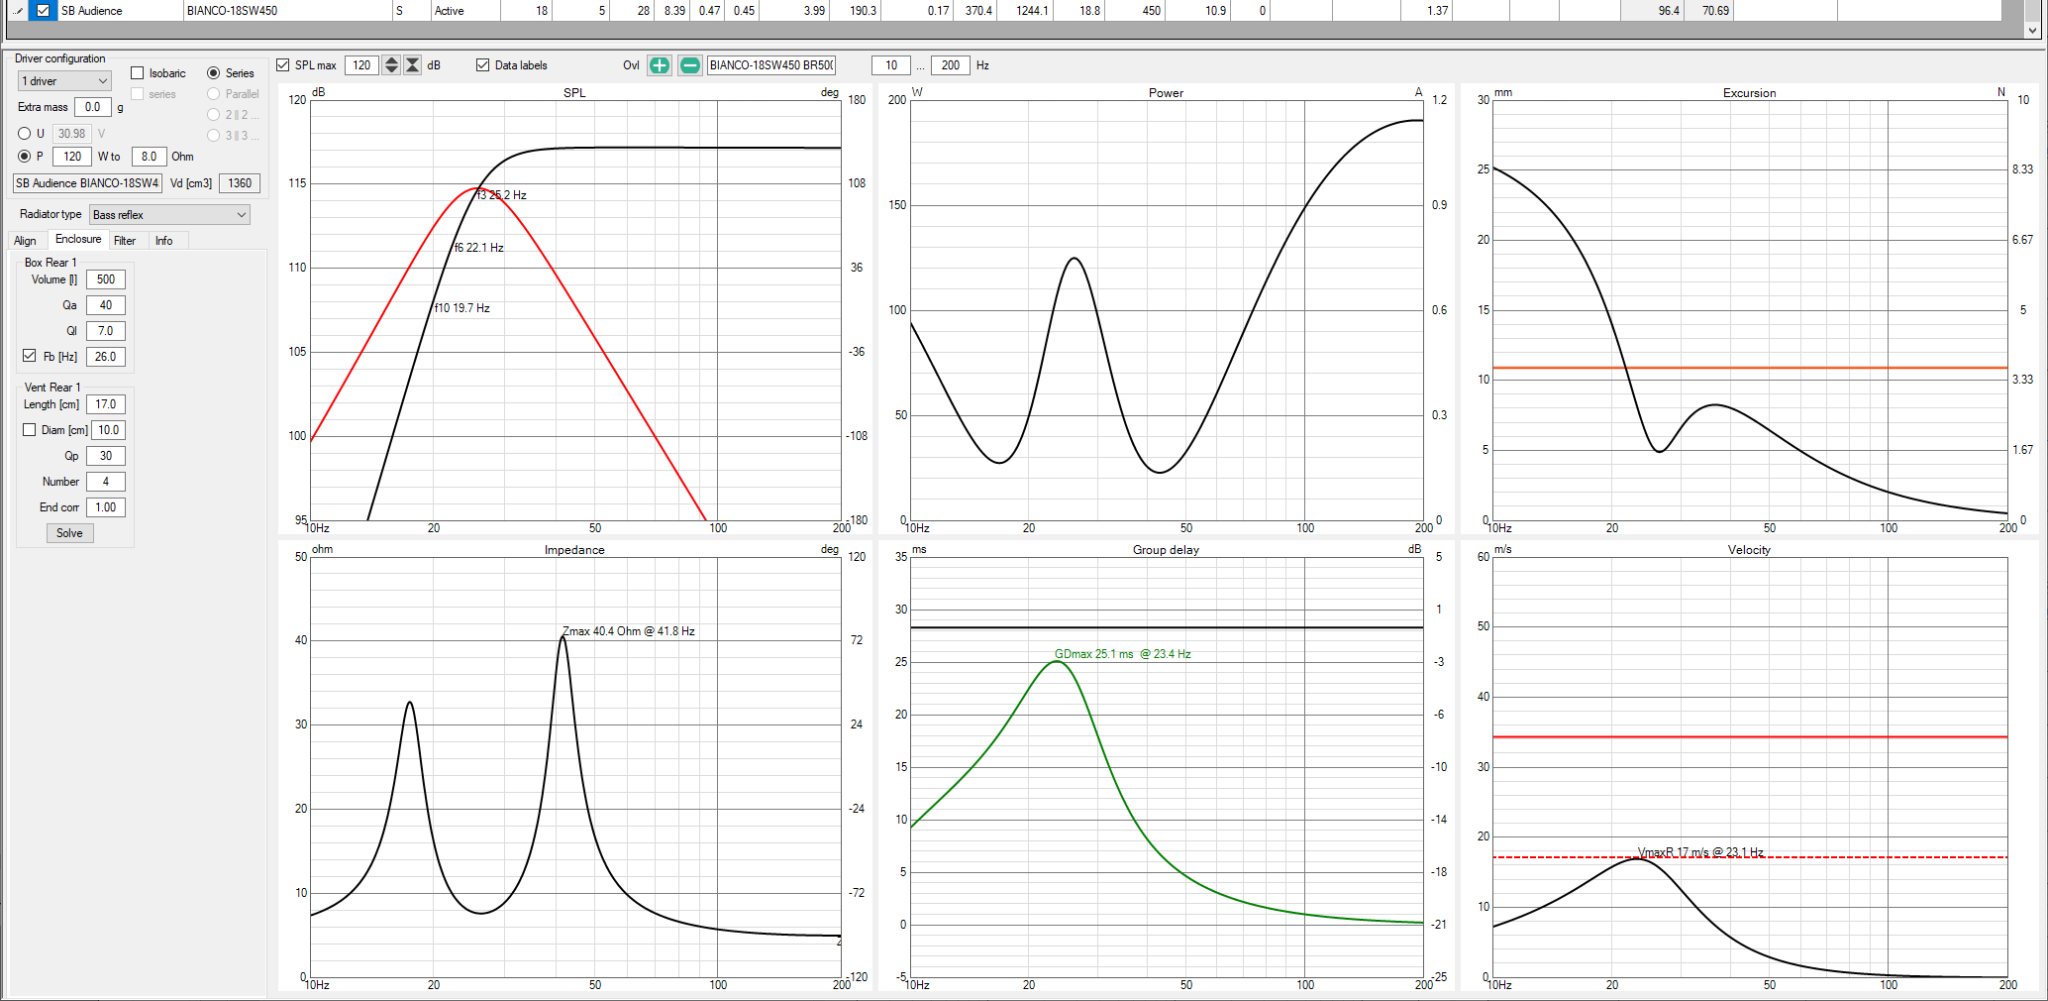Click the Vd [cm3] 1360 field
The height and width of the screenshot is (1001, 2048).
[x=240, y=183]
